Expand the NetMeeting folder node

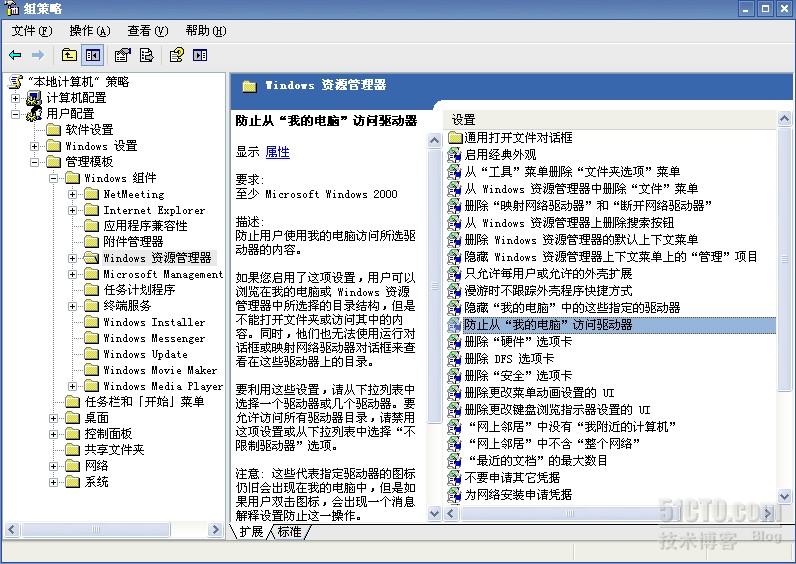73,194
